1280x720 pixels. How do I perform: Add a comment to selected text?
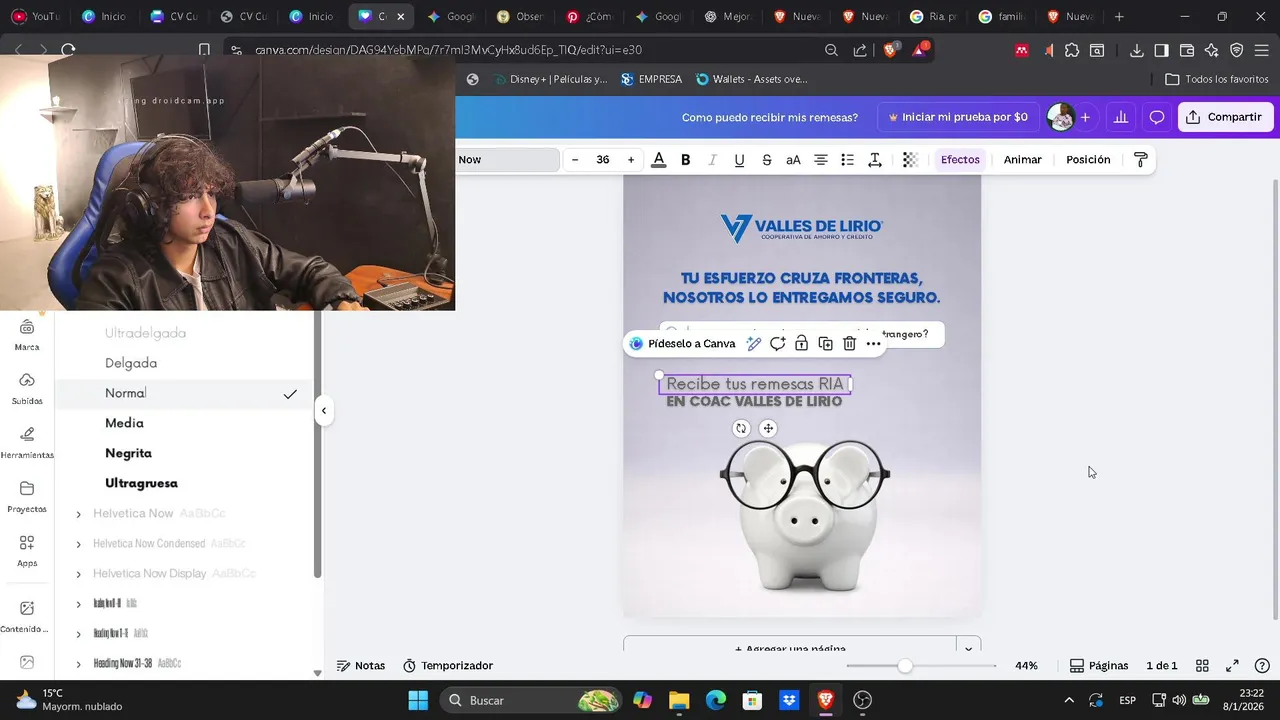click(x=777, y=343)
